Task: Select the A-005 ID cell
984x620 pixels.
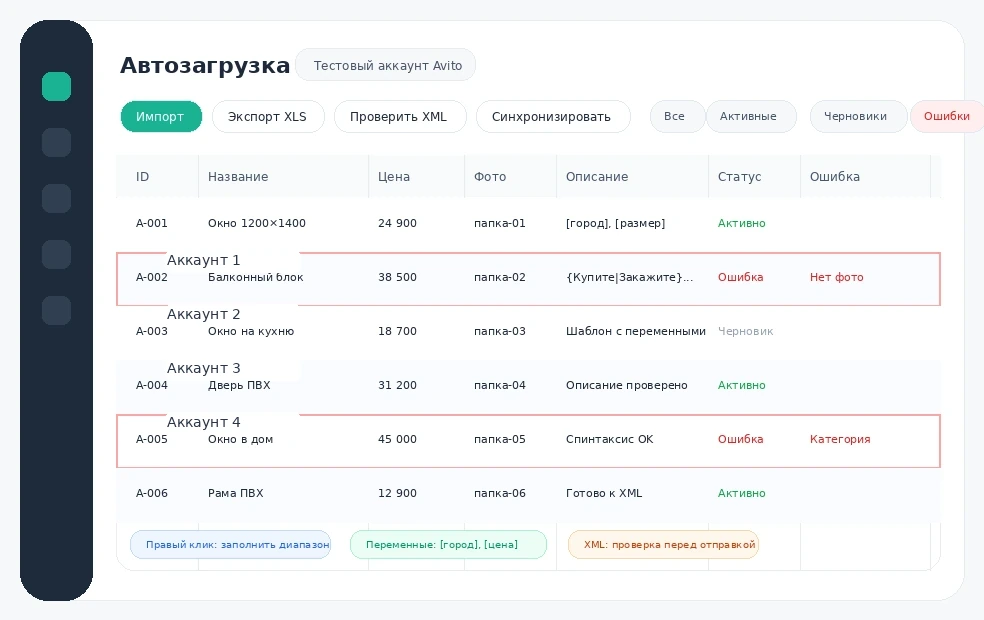Action: click(152, 439)
